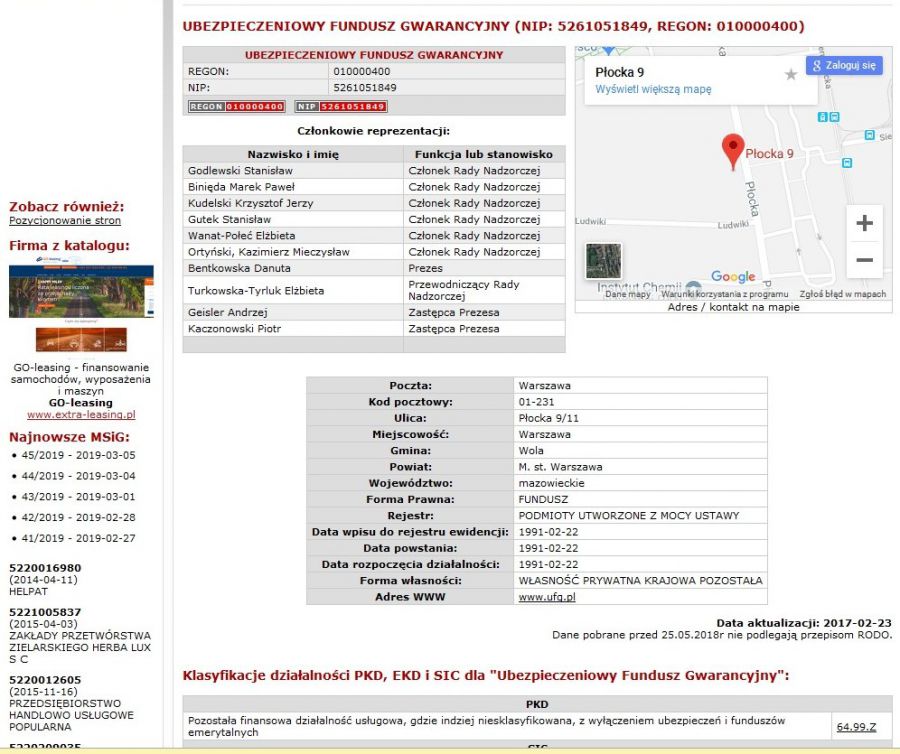
Task: Click the name Kaczonowski Piotr
Action: click(234, 328)
